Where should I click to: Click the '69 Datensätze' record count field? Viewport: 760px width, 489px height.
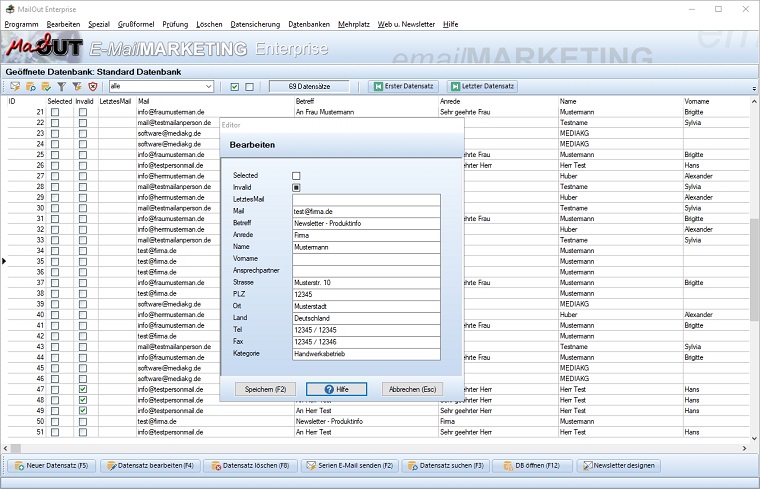pyautogui.click(x=309, y=86)
